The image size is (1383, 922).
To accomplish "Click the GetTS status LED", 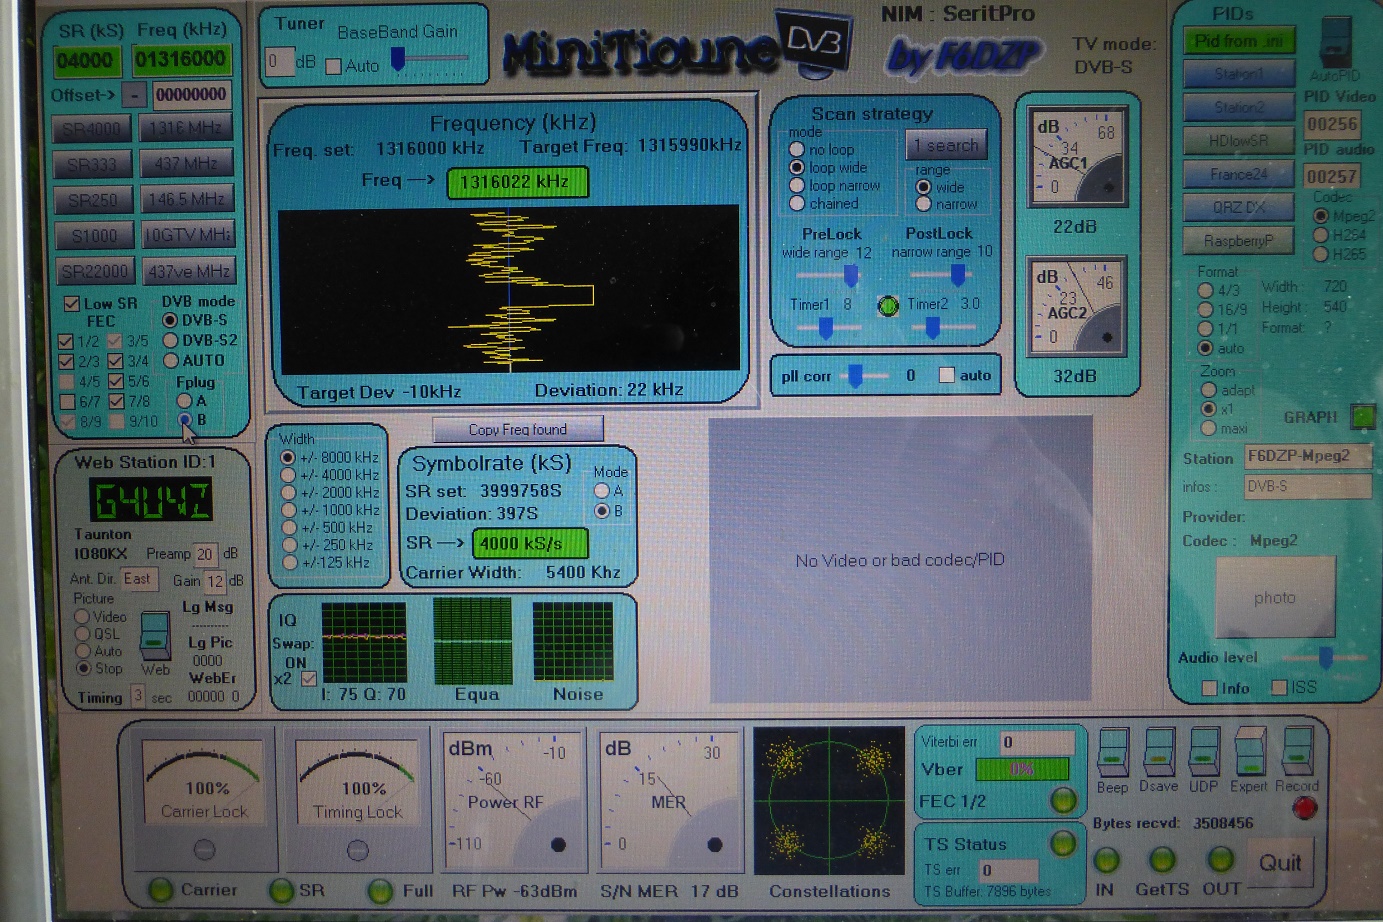I will [x=1162, y=859].
